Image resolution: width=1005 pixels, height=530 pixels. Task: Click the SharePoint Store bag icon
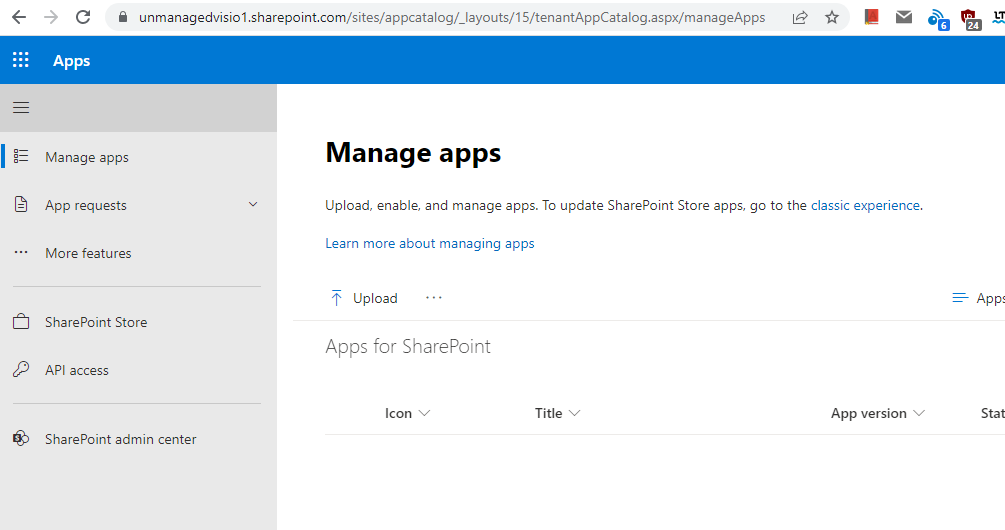click(x=21, y=322)
